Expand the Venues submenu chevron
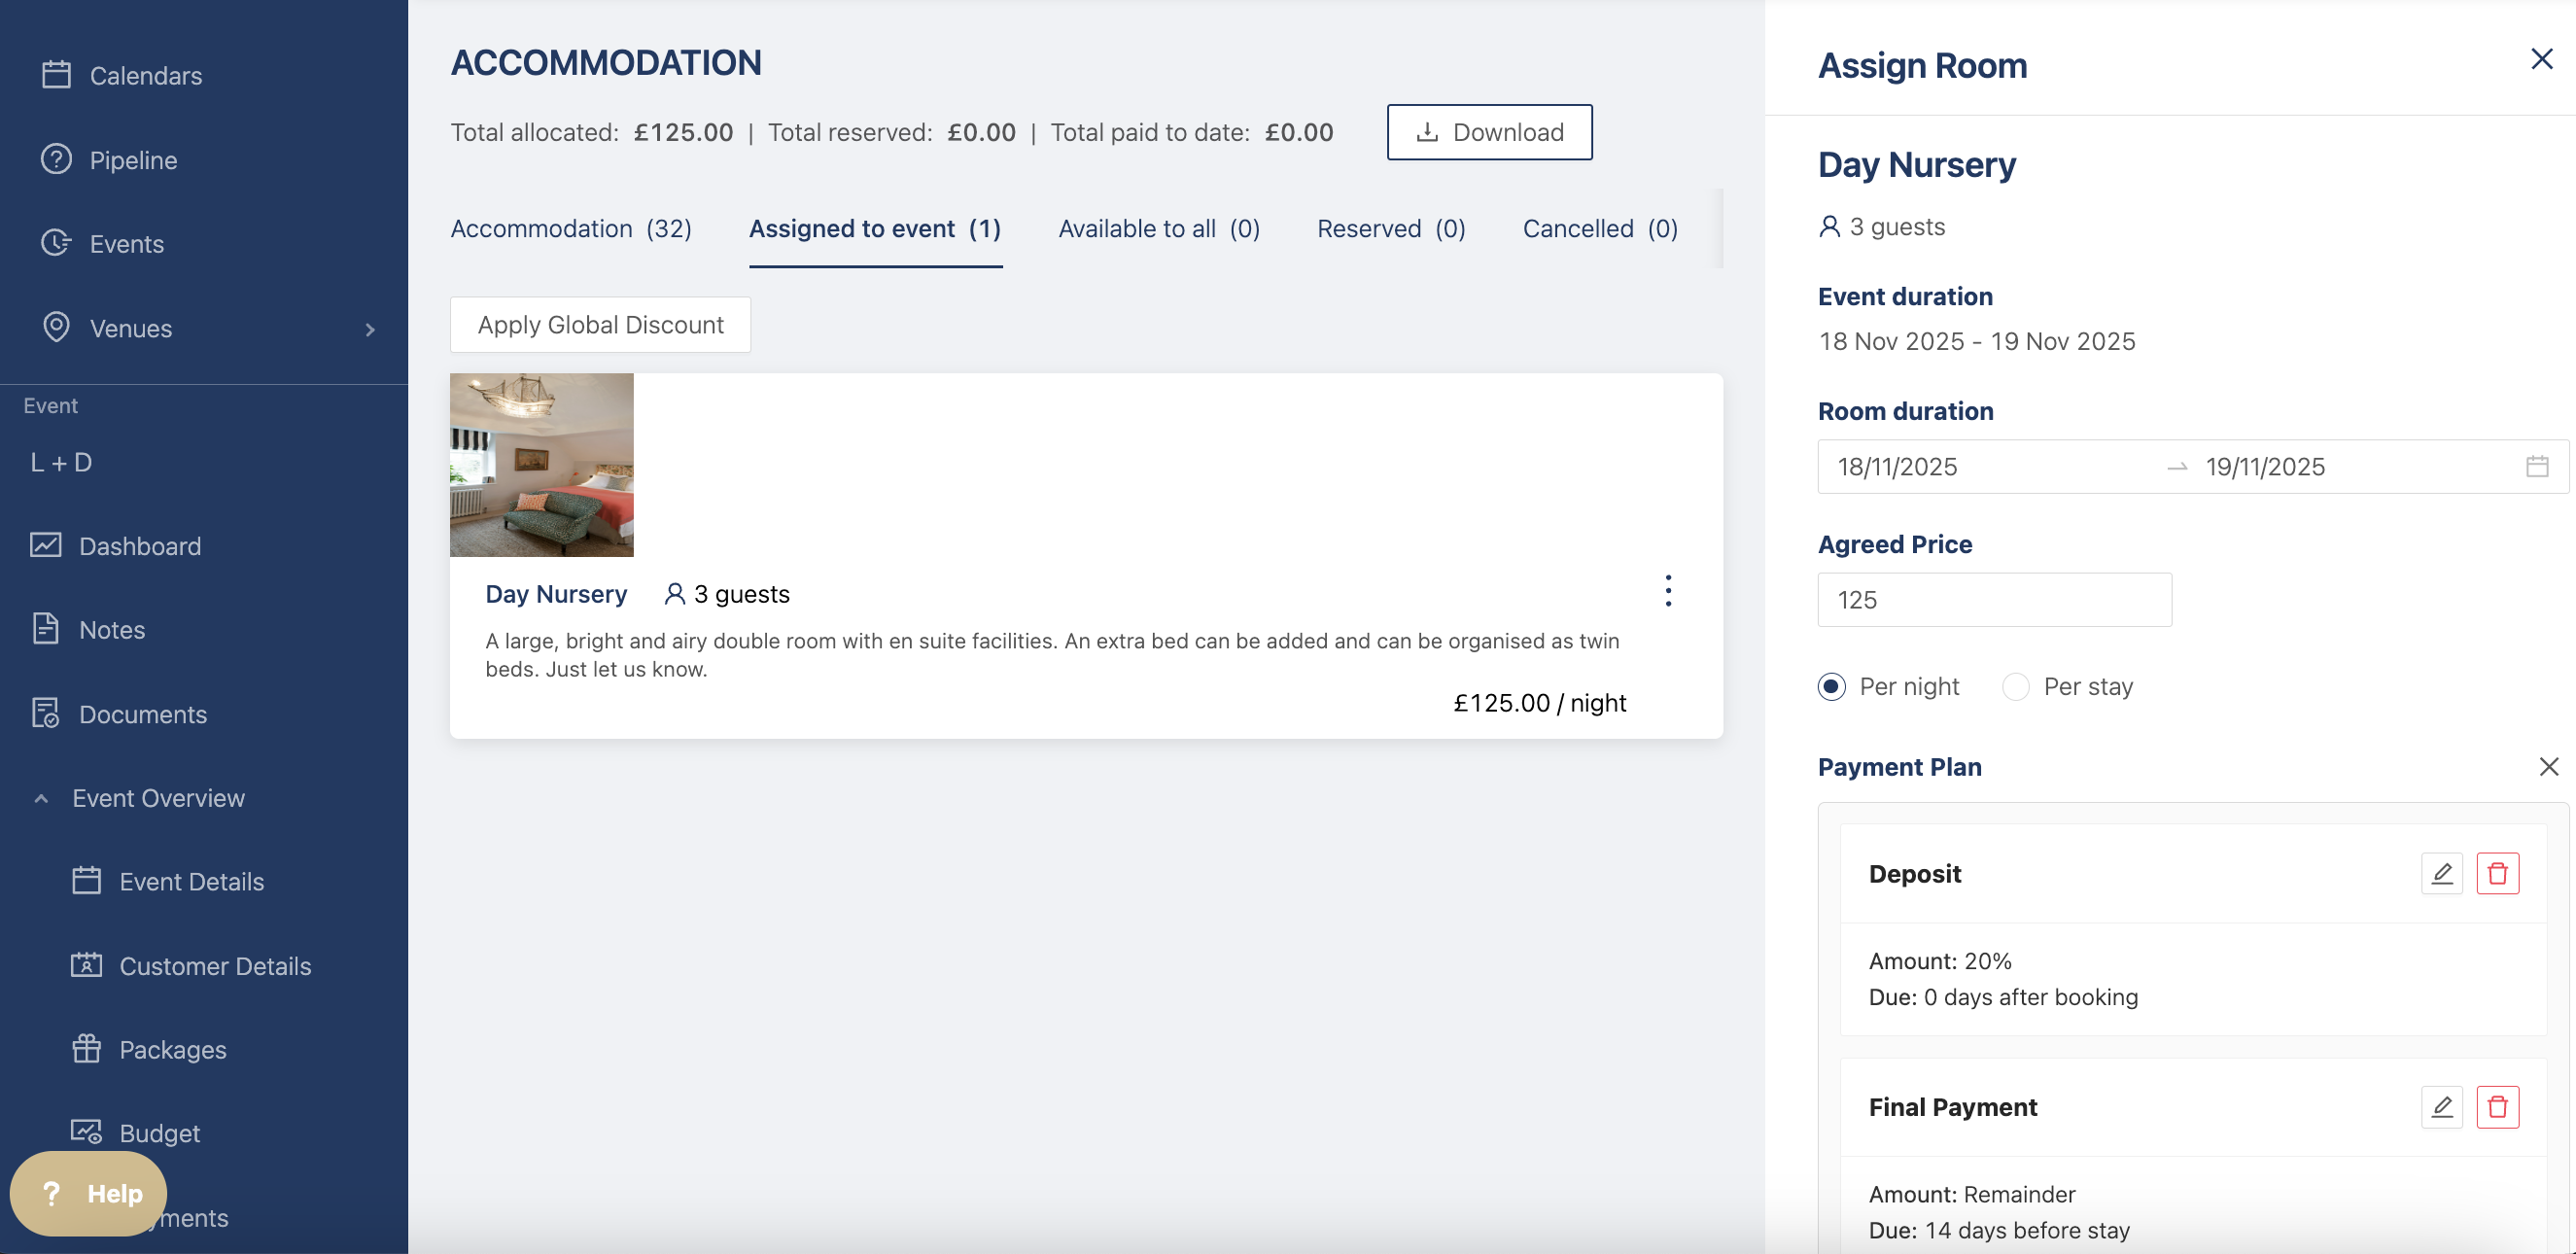2576x1254 pixels. (370, 329)
